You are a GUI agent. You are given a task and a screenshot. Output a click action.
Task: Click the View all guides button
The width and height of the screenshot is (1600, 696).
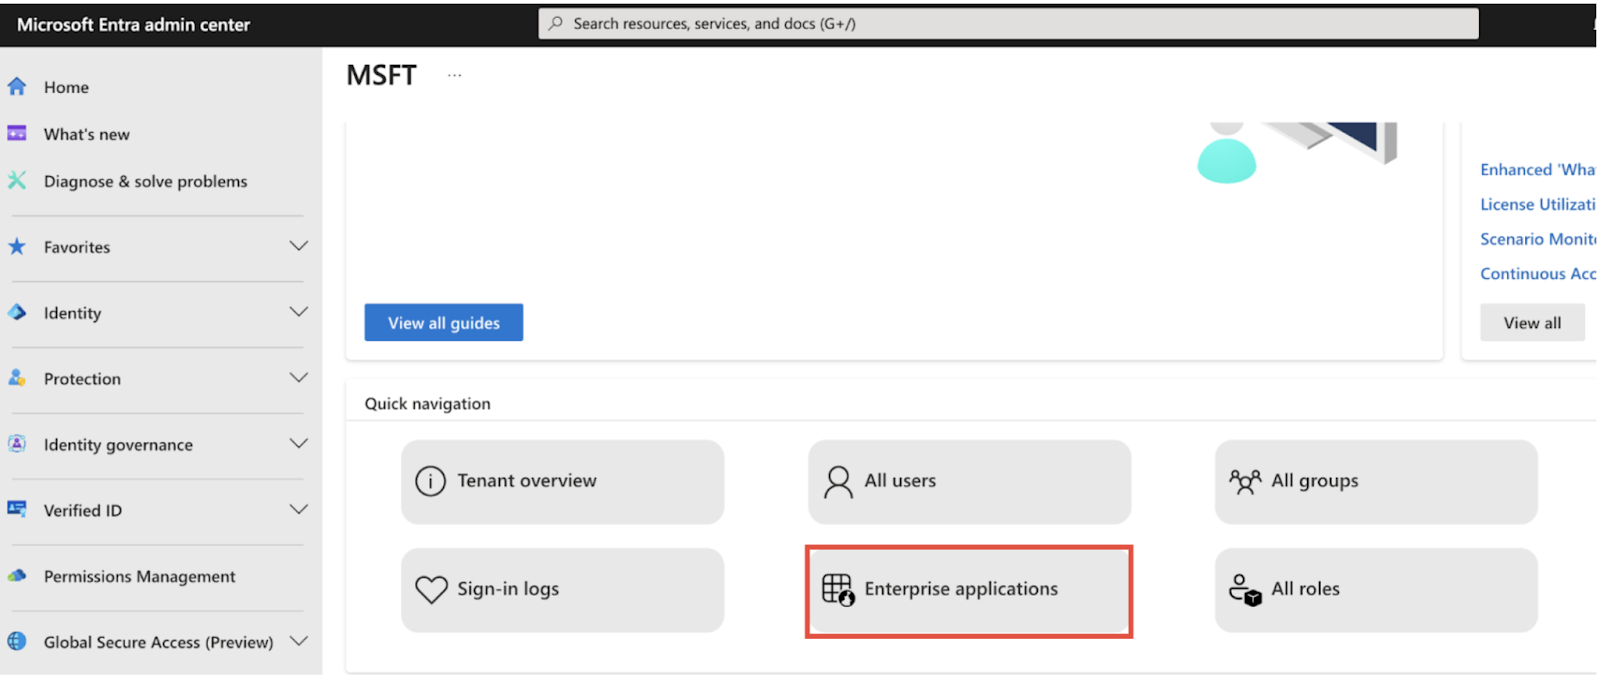click(443, 322)
